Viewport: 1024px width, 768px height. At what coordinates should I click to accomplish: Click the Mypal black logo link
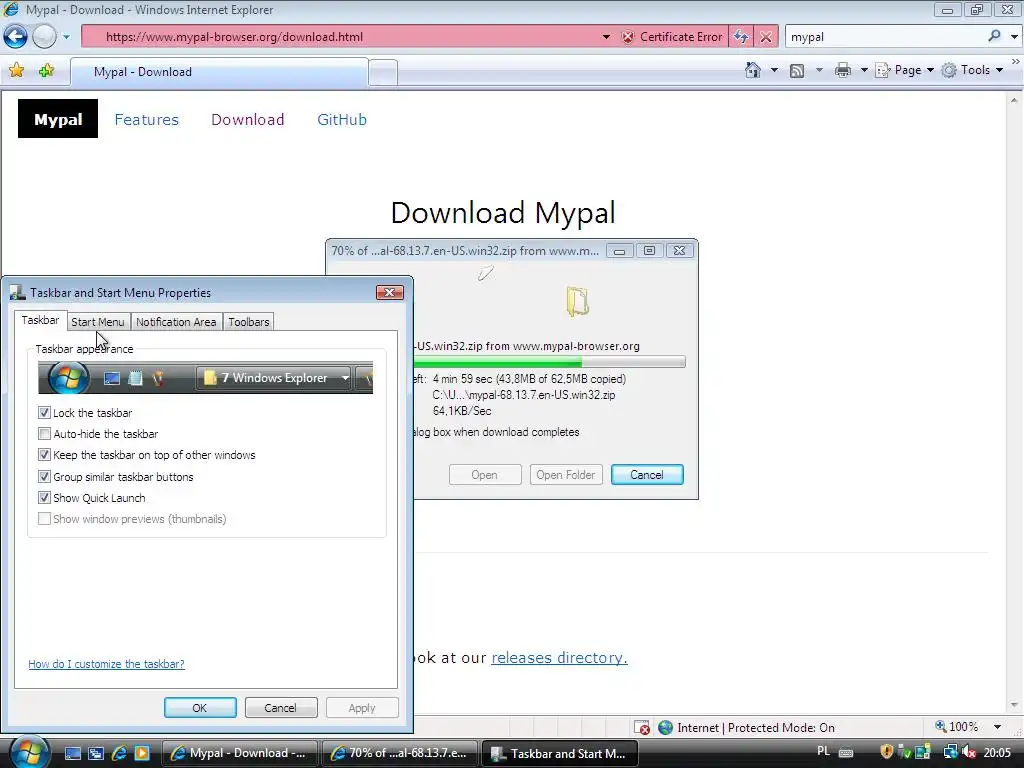(x=57, y=119)
